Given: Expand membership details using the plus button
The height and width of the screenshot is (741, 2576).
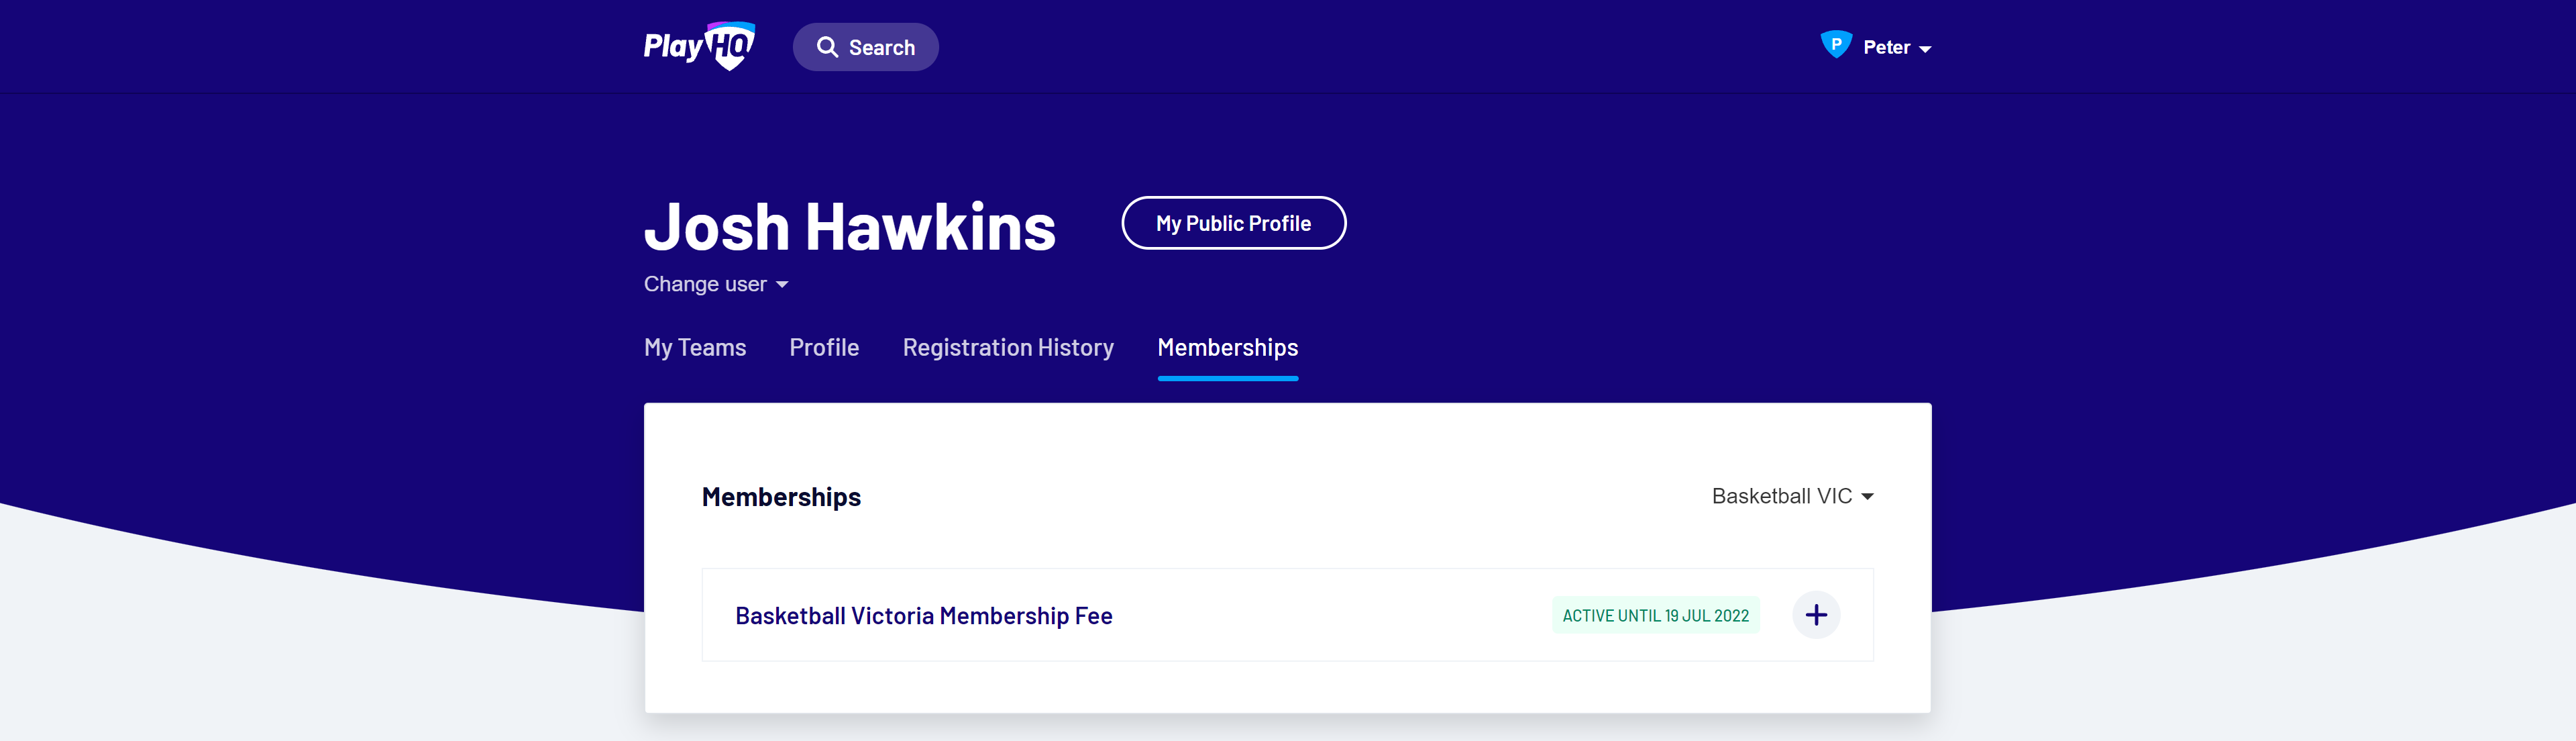Looking at the screenshot, I should [1816, 615].
